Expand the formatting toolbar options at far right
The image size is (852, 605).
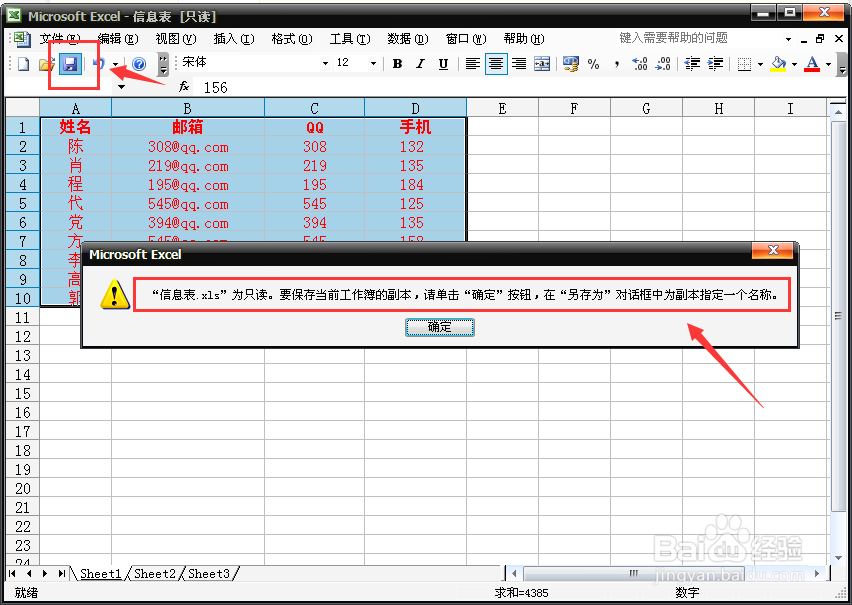pyautogui.click(x=842, y=64)
